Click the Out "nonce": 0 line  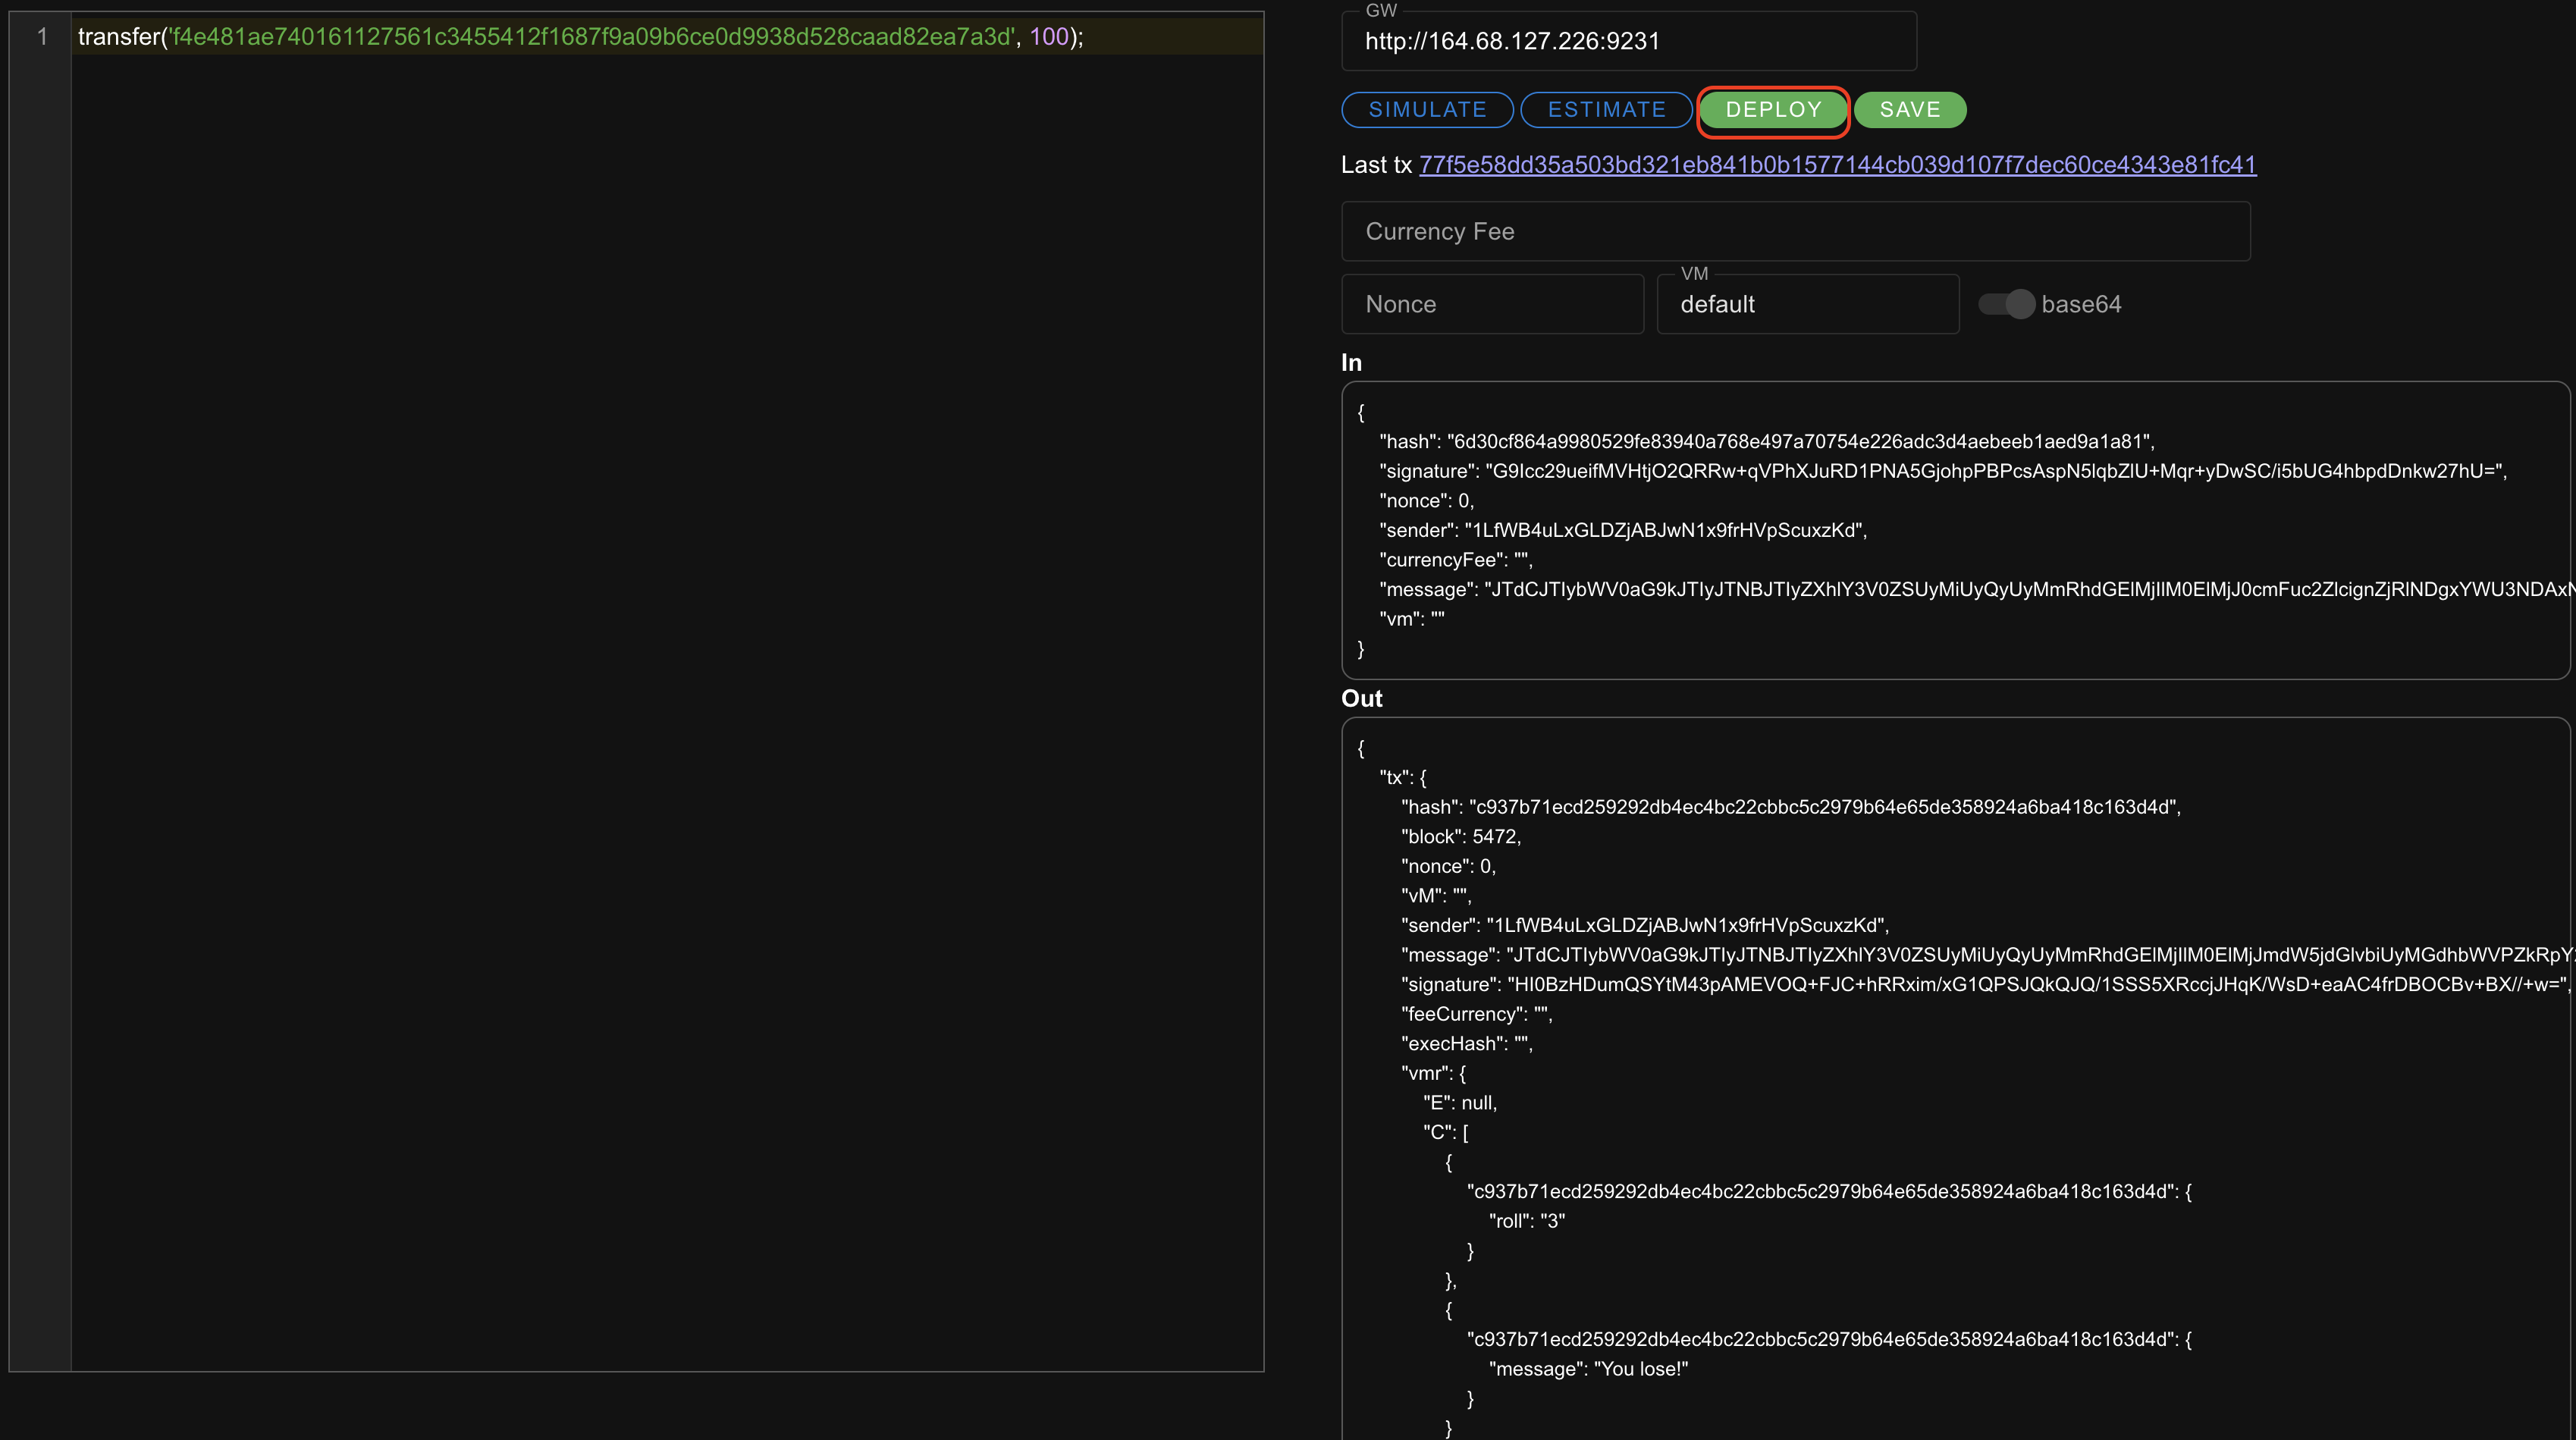pos(1448,866)
